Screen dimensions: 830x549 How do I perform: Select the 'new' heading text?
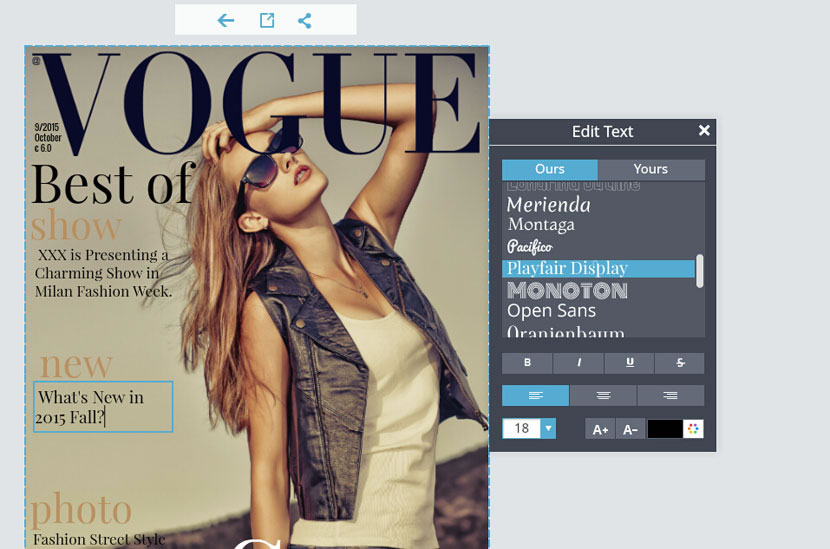[x=76, y=365]
